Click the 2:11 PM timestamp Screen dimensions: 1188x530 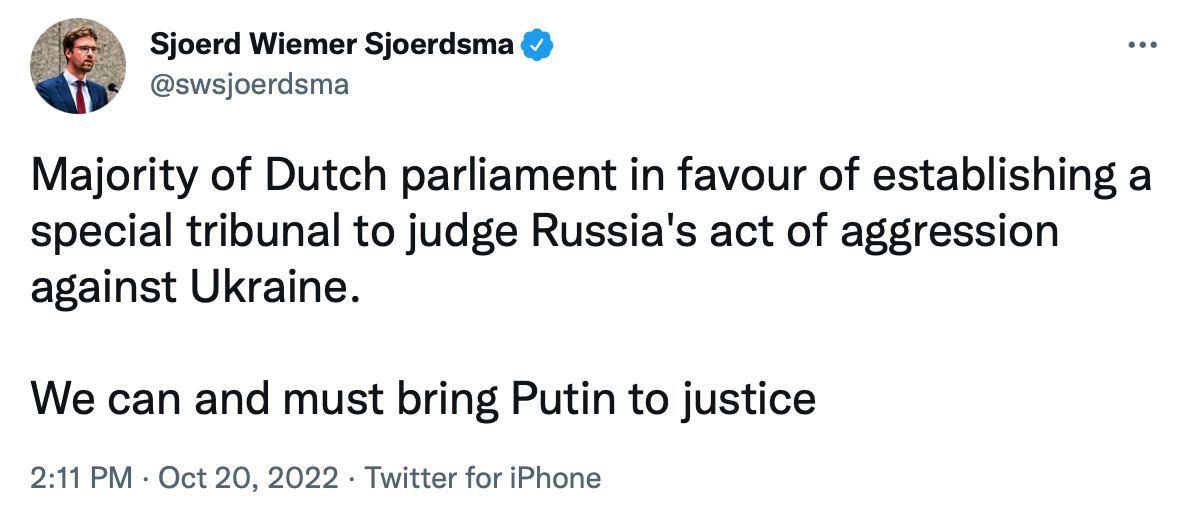pos(81,478)
